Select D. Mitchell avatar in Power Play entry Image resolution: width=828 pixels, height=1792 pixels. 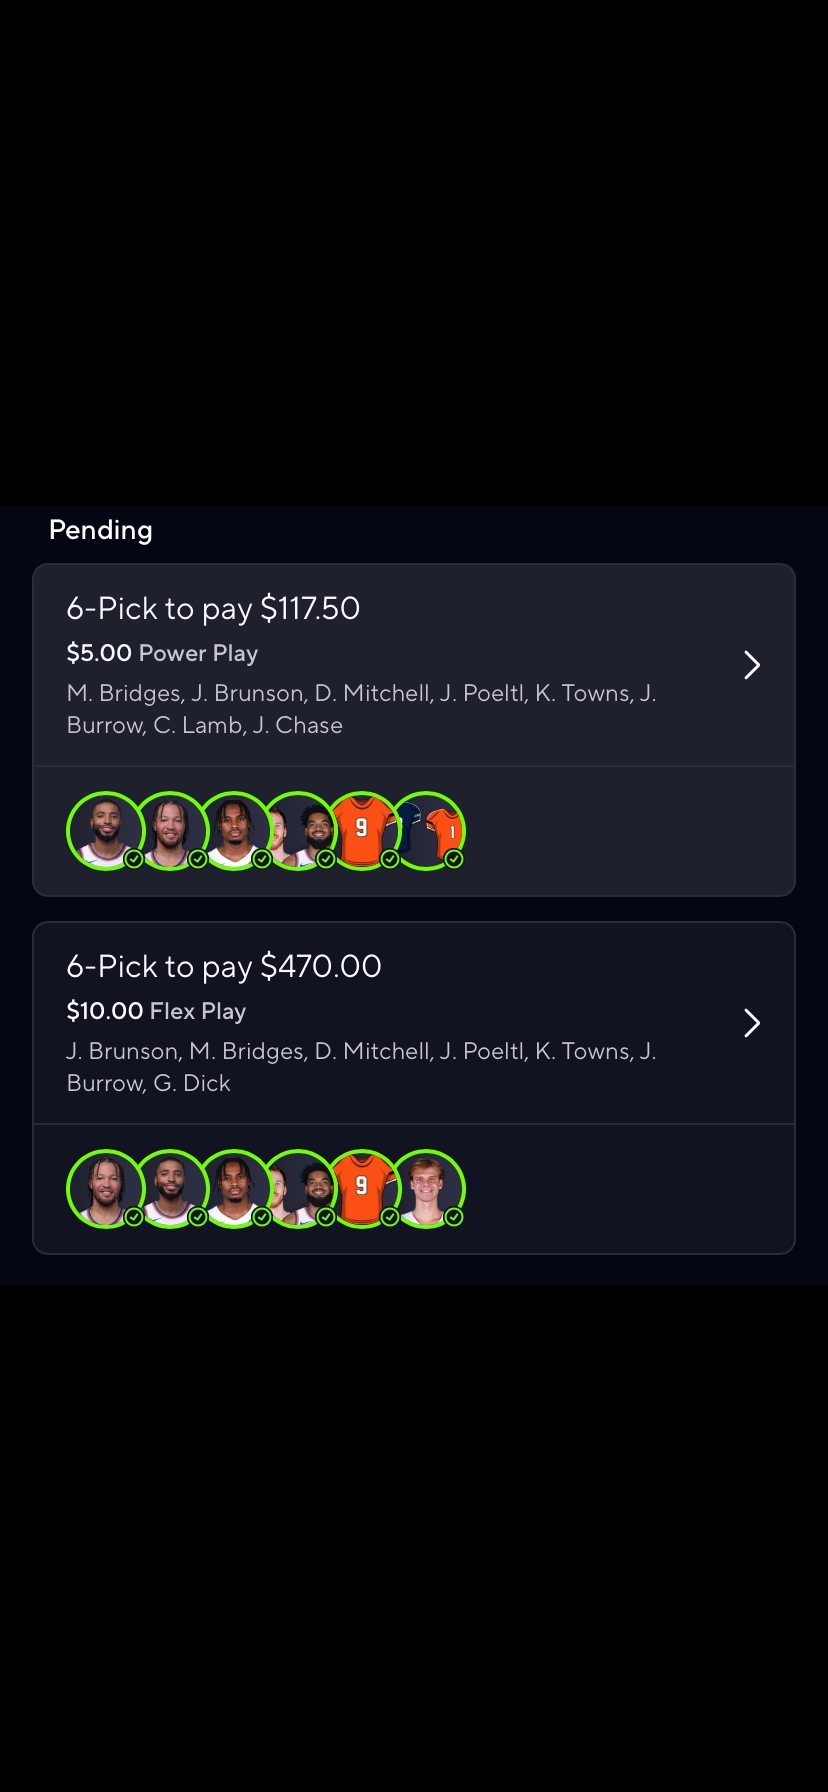click(x=232, y=830)
